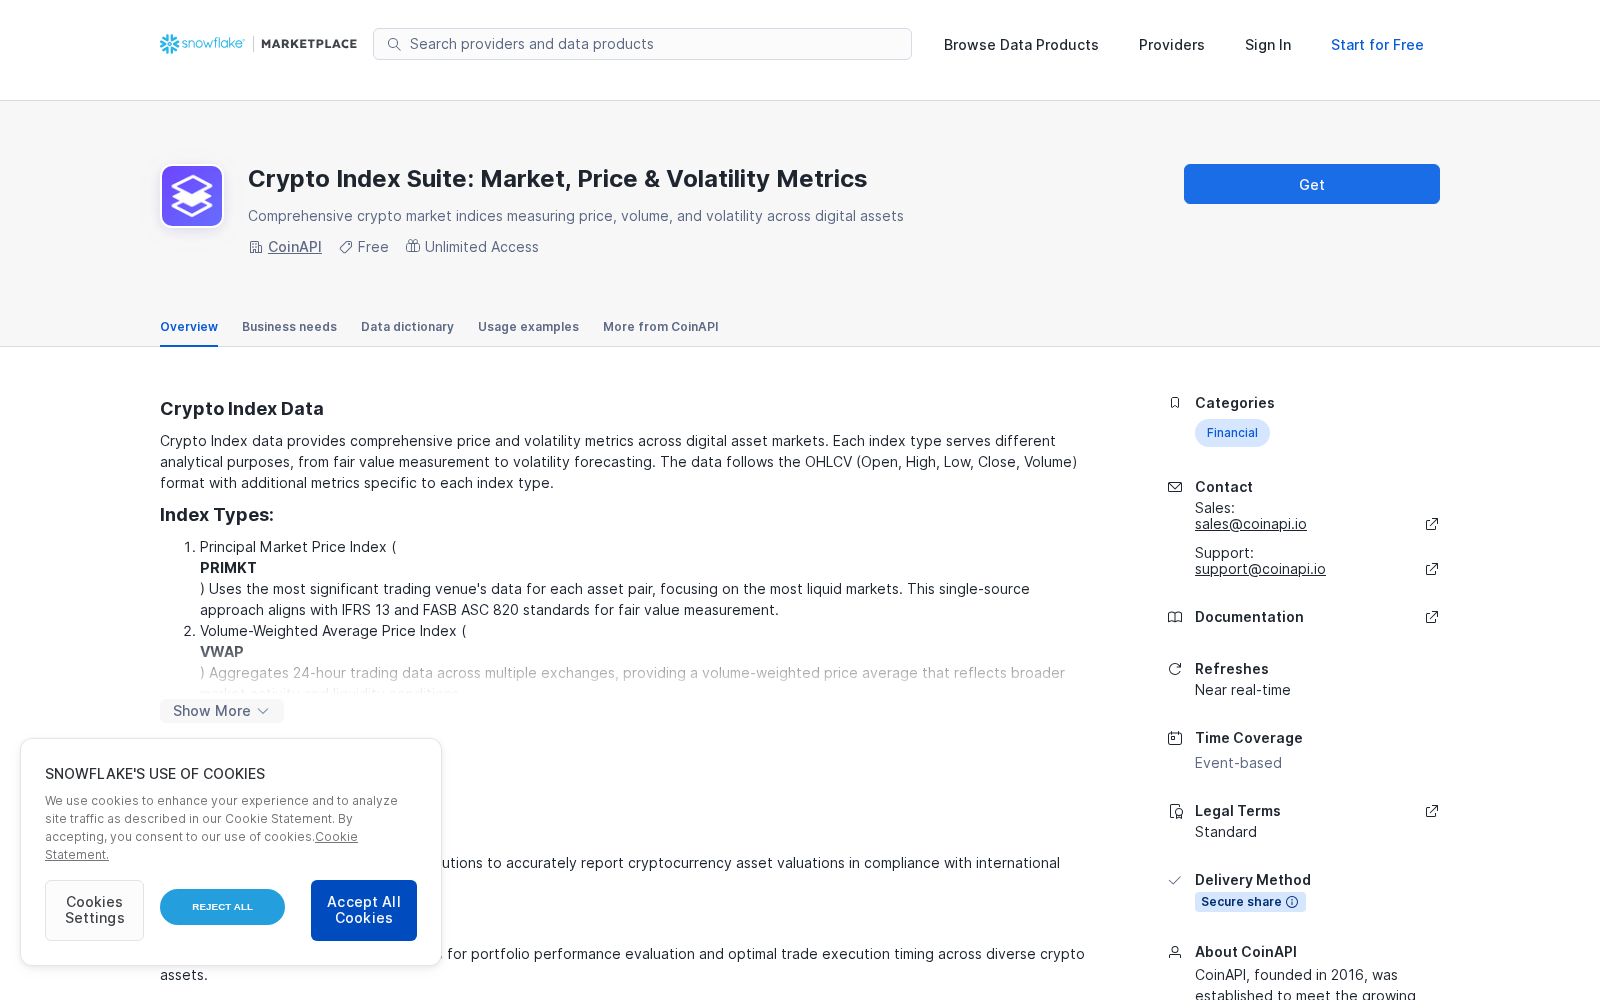The width and height of the screenshot is (1600, 1000).
Task: Open the Providers page
Action: (x=1172, y=45)
